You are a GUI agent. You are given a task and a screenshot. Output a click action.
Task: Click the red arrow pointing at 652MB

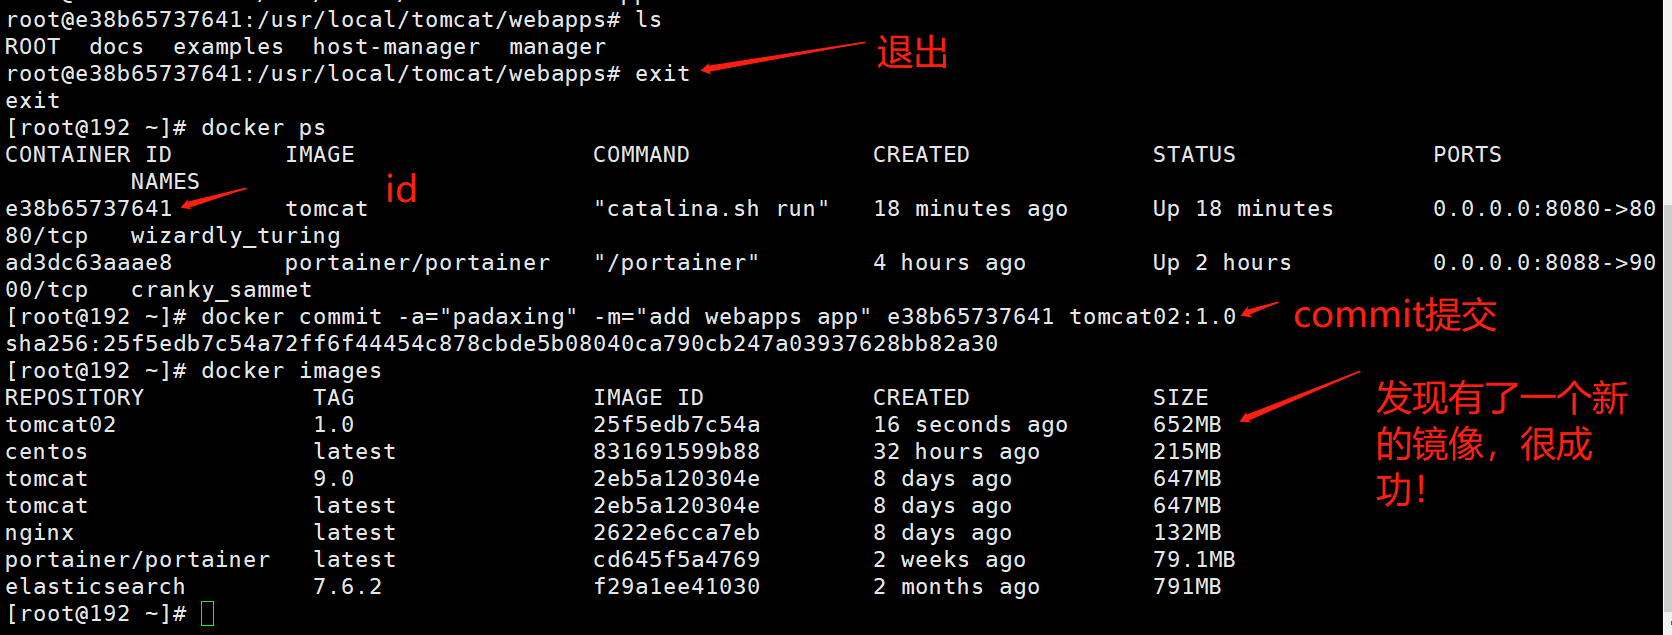point(1299,396)
